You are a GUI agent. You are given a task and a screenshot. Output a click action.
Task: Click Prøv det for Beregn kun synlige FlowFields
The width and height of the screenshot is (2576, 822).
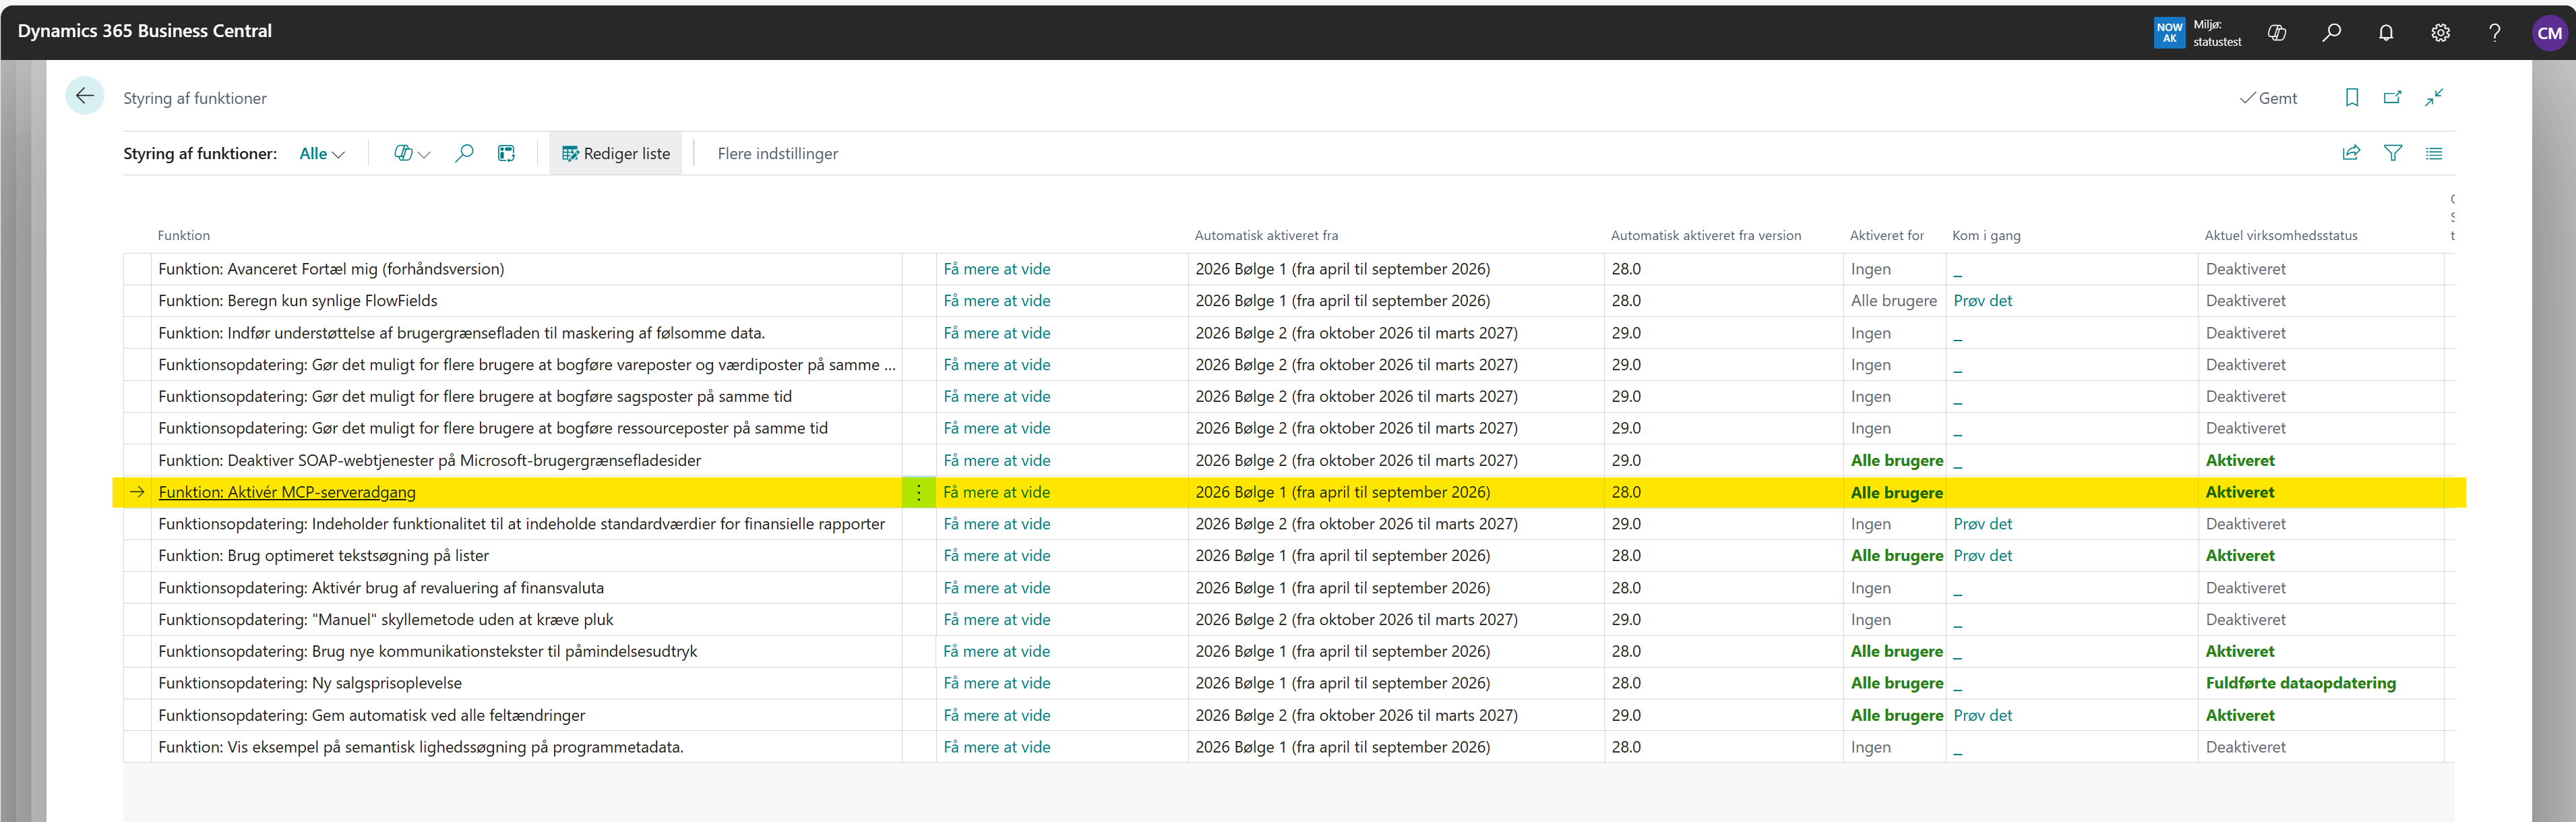[1982, 300]
